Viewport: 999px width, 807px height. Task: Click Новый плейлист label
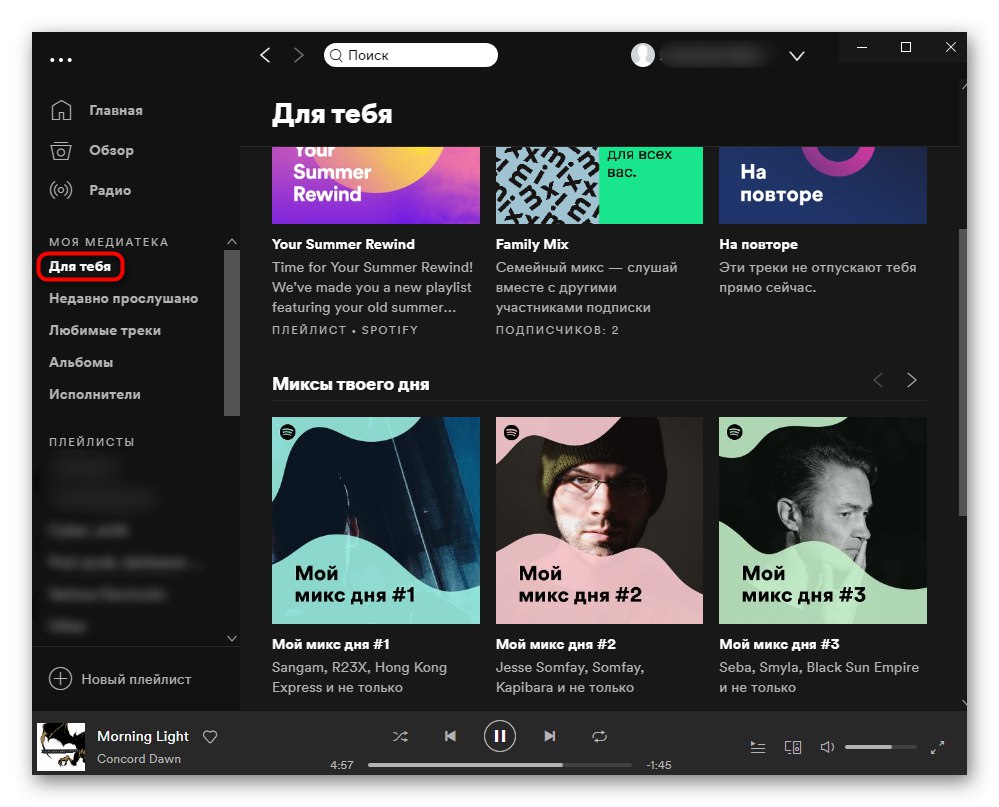point(136,680)
